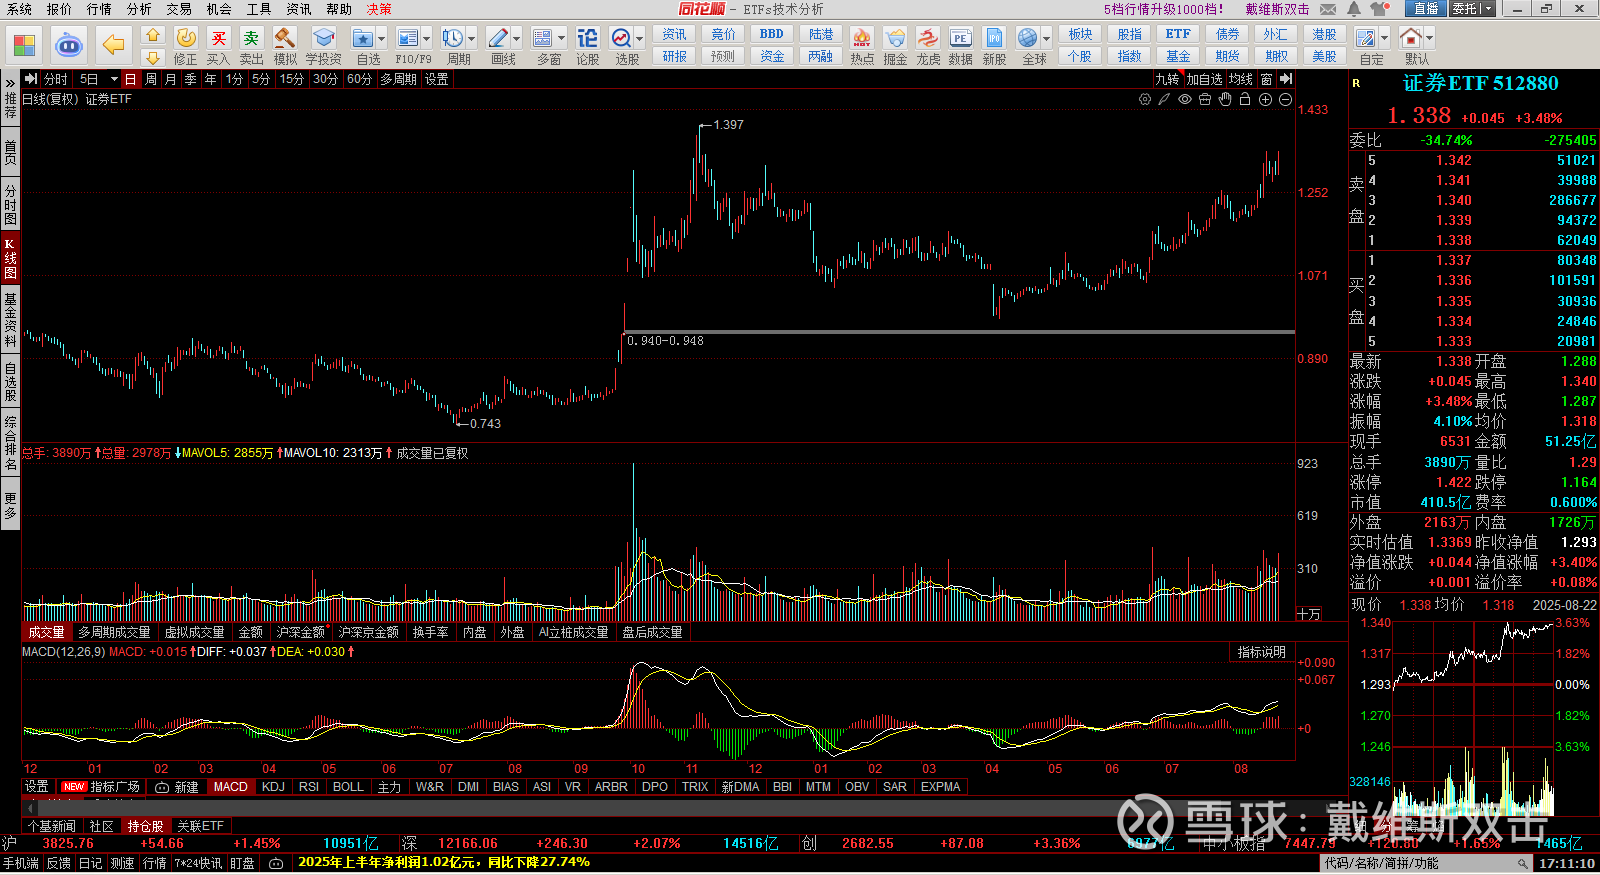Click the 周期 clock icon
The image size is (1600, 875).
tap(453, 38)
